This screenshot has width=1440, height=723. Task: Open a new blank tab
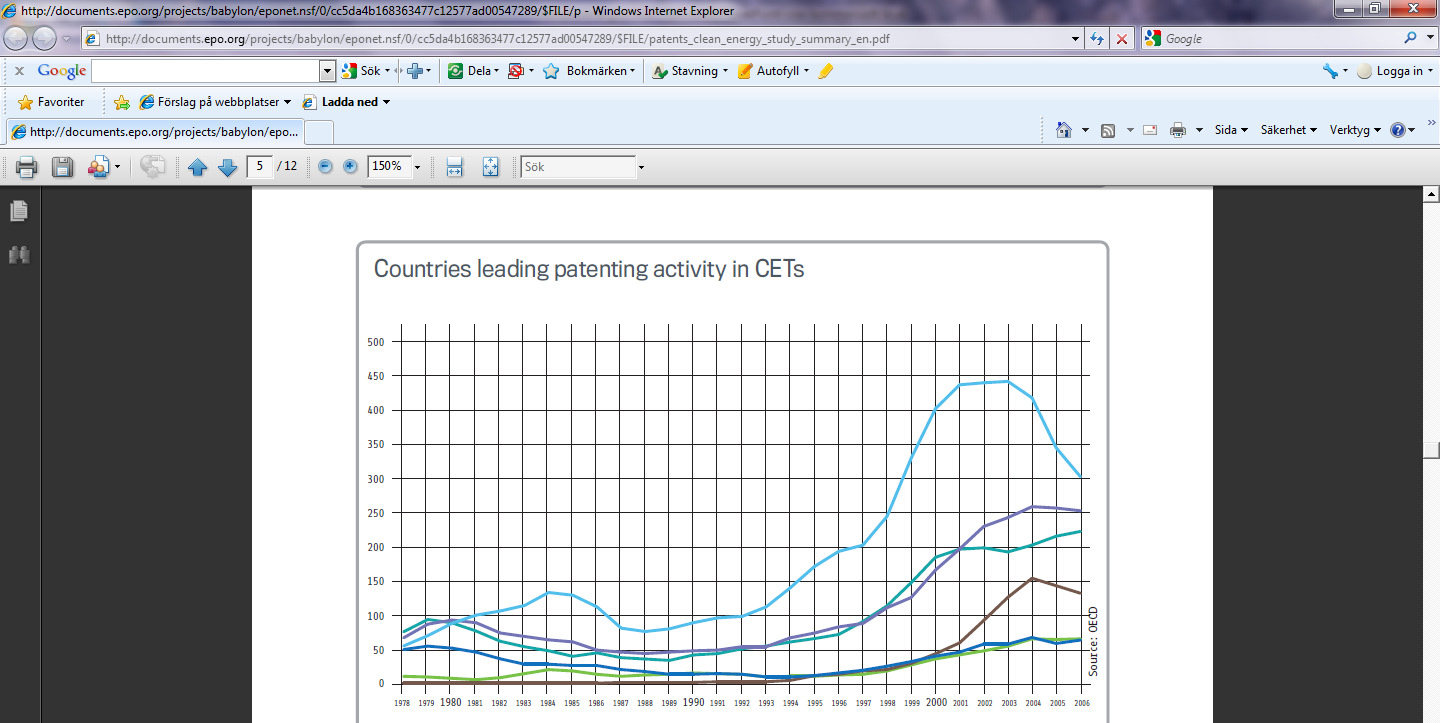pyautogui.click(x=319, y=132)
